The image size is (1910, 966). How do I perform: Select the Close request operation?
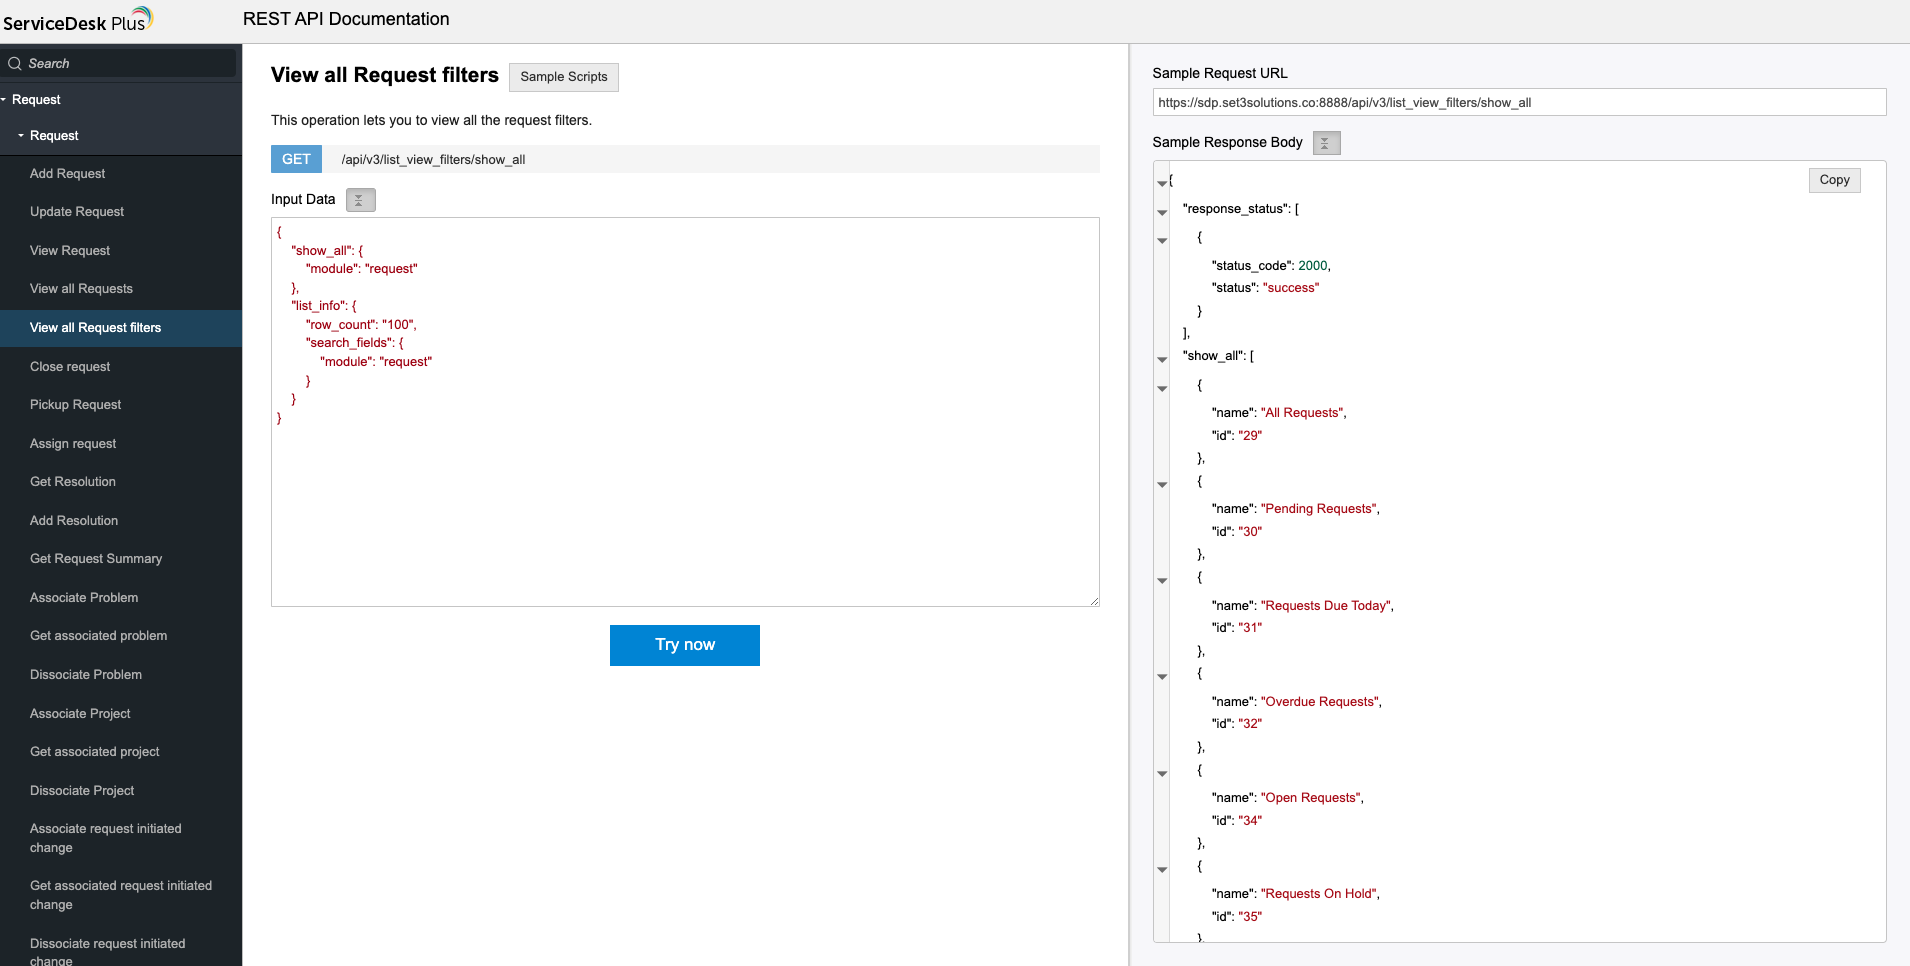(x=70, y=366)
